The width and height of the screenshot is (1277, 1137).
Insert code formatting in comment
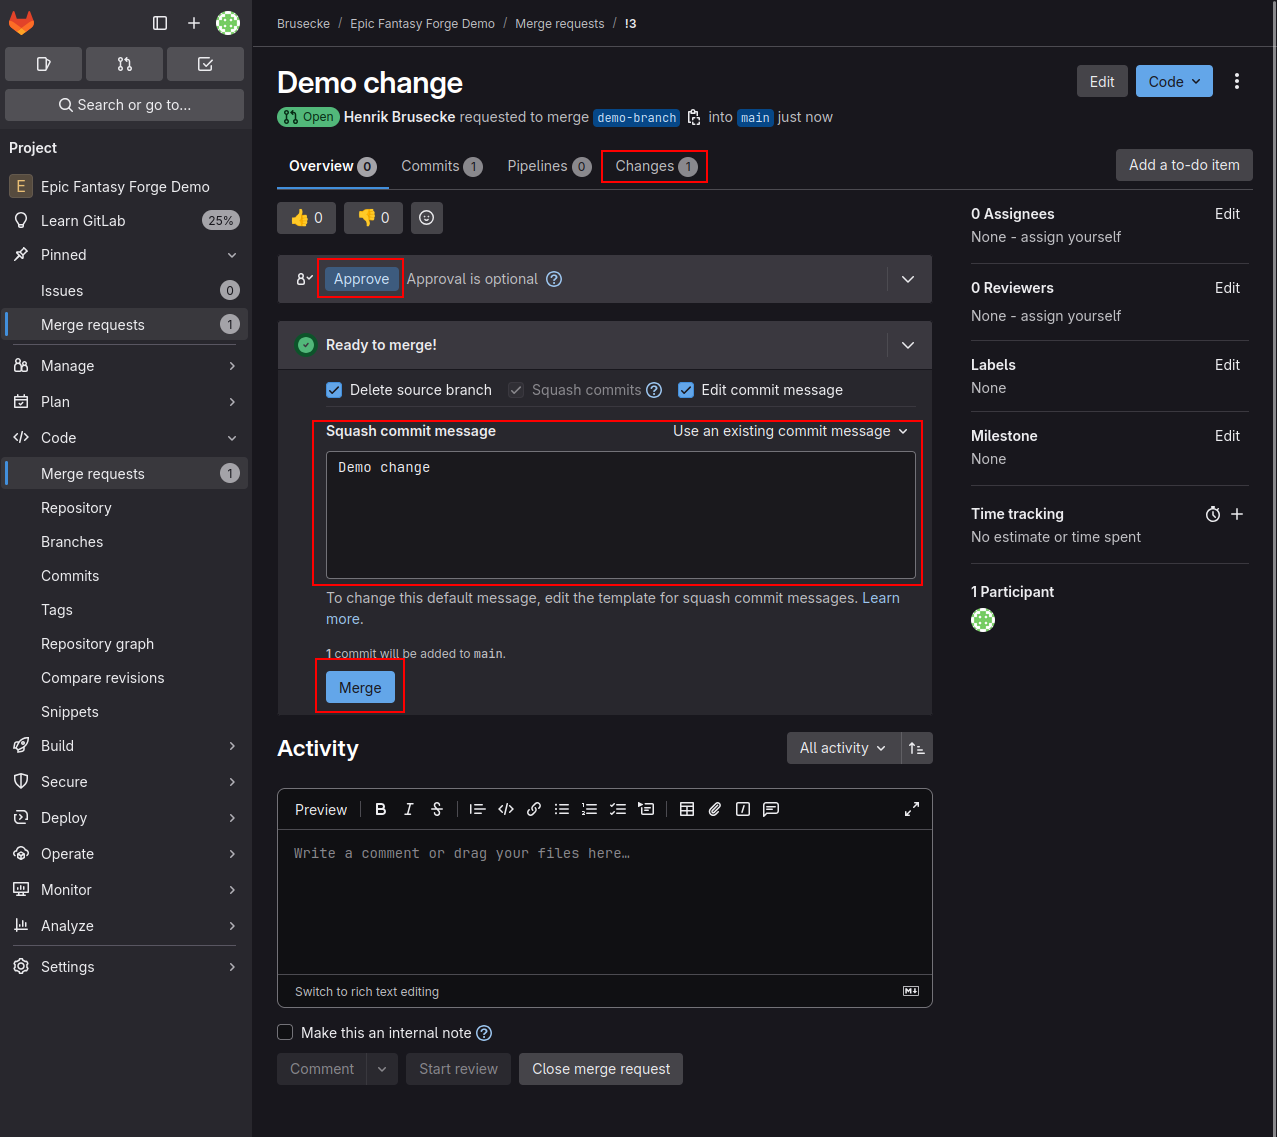click(x=506, y=809)
